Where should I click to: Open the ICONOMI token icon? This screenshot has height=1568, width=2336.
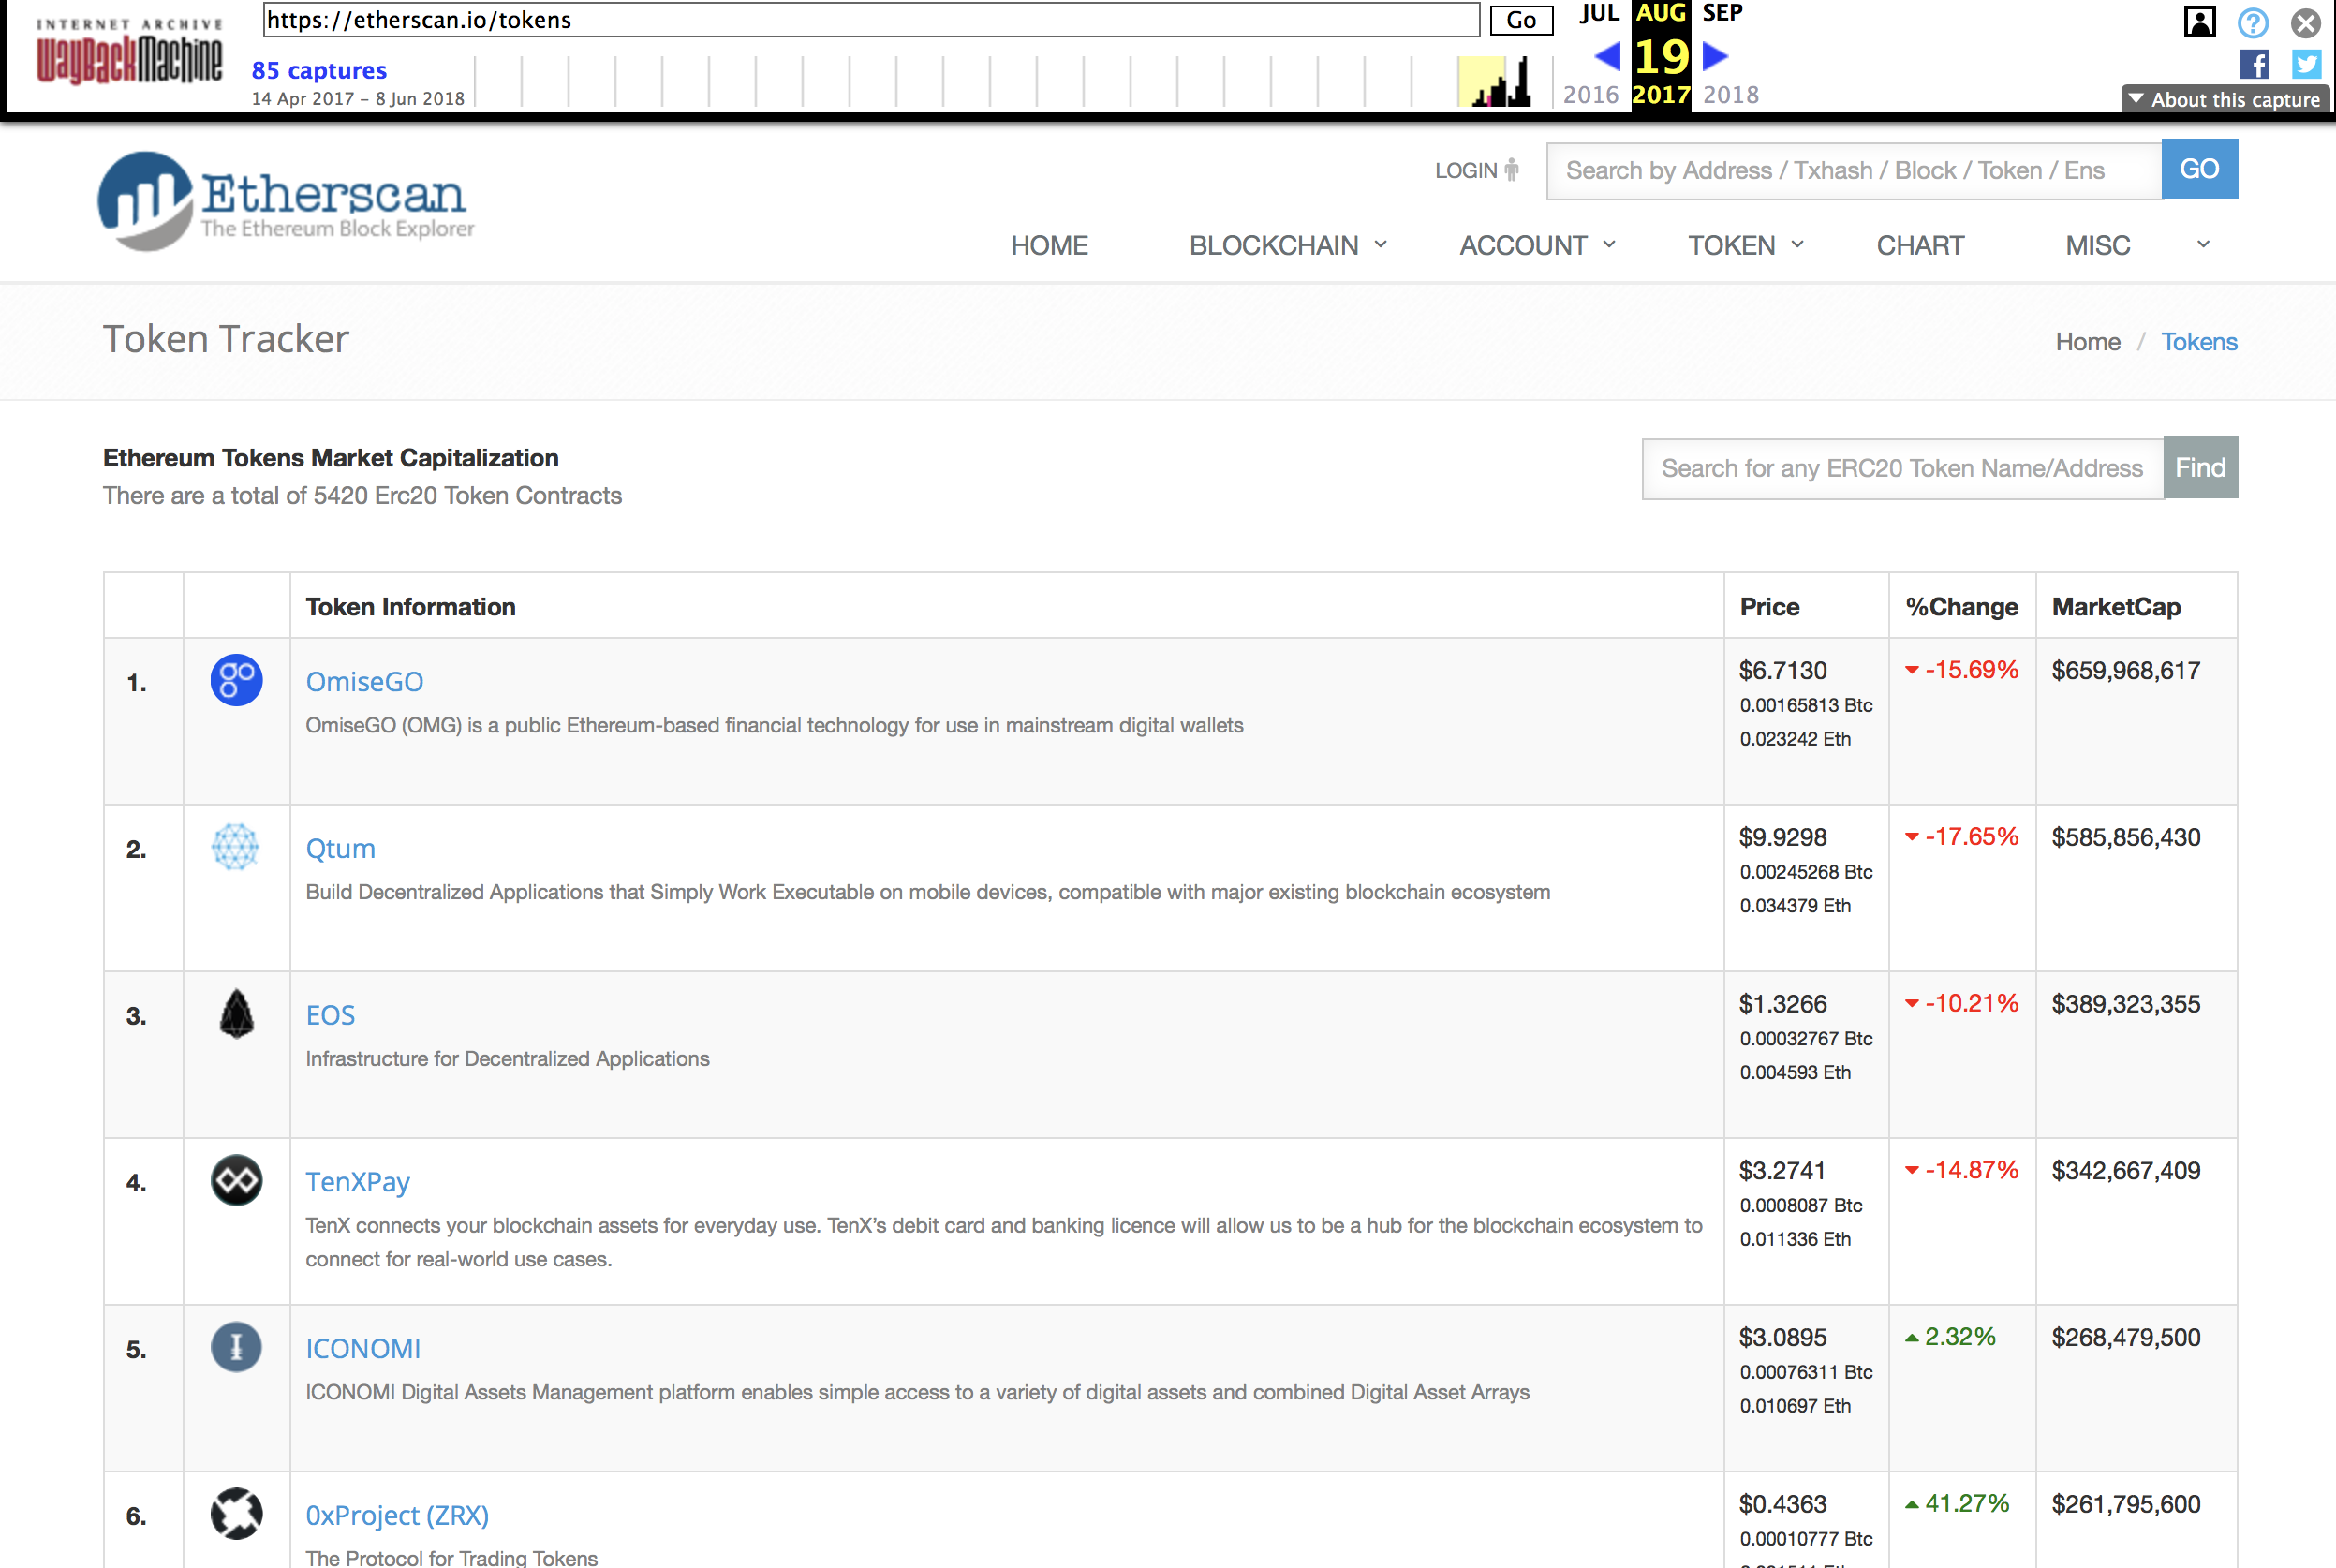click(x=237, y=1347)
